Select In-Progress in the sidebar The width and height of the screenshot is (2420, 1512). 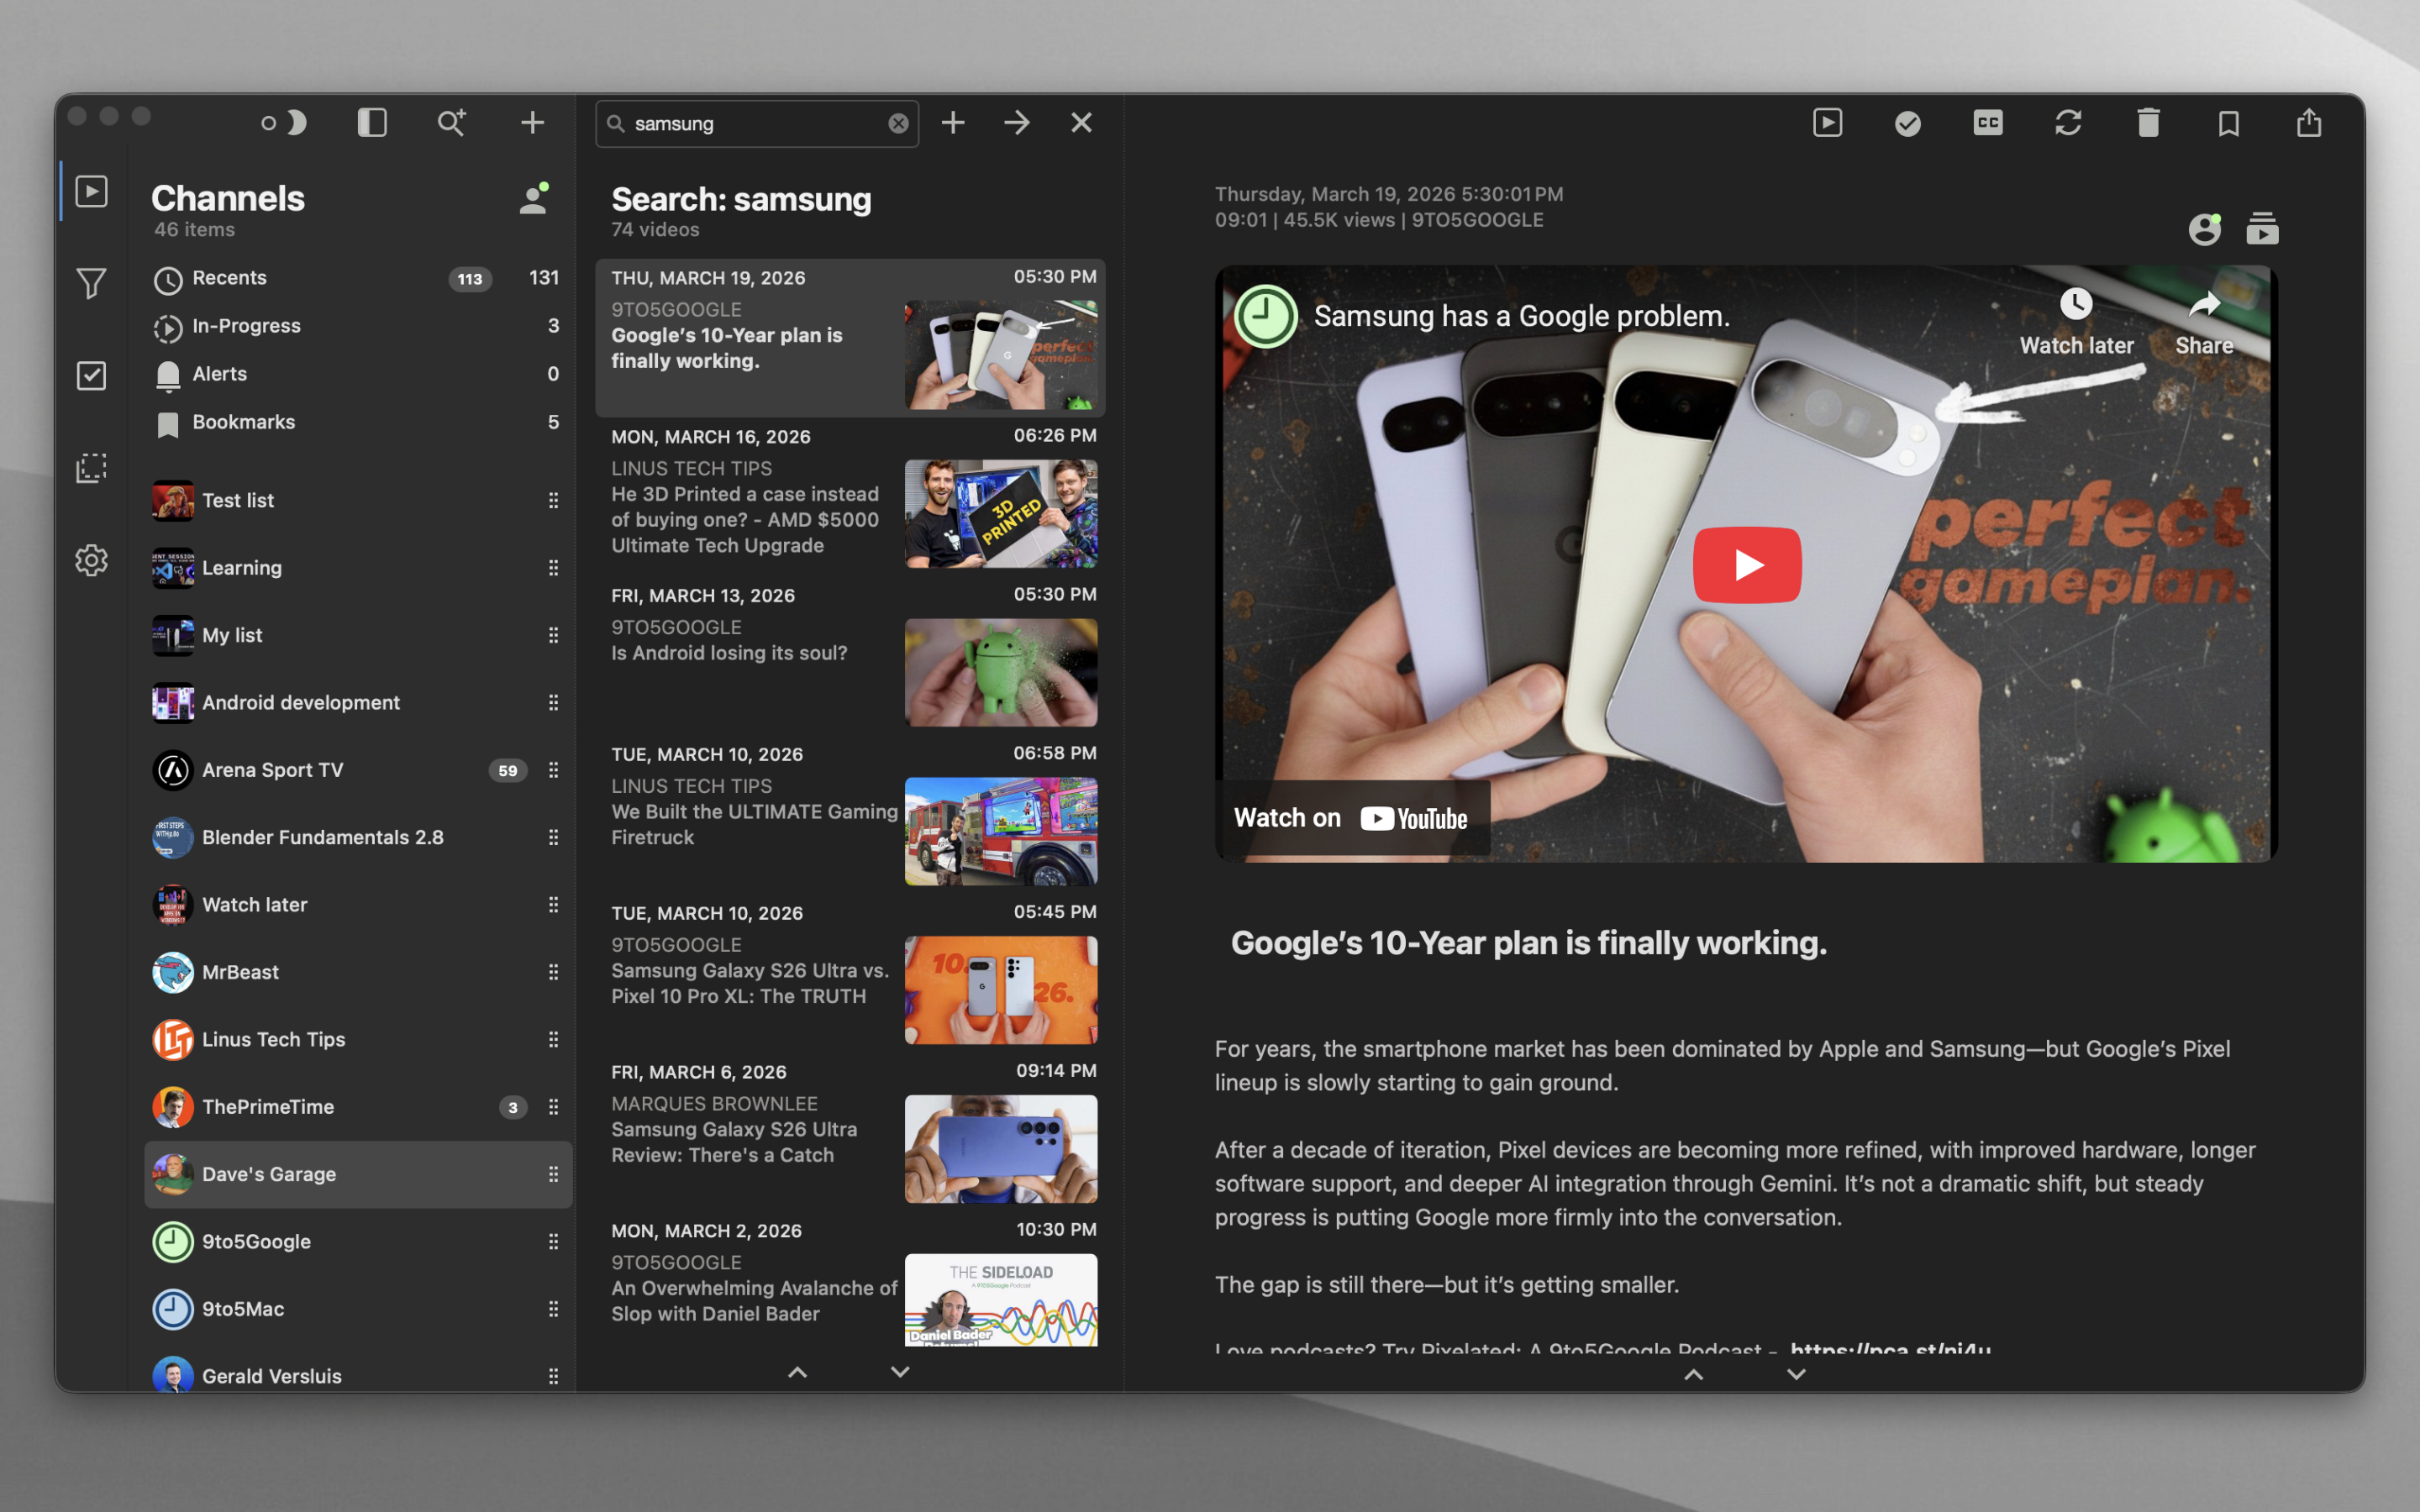pyautogui.click(x=357, y=327)
